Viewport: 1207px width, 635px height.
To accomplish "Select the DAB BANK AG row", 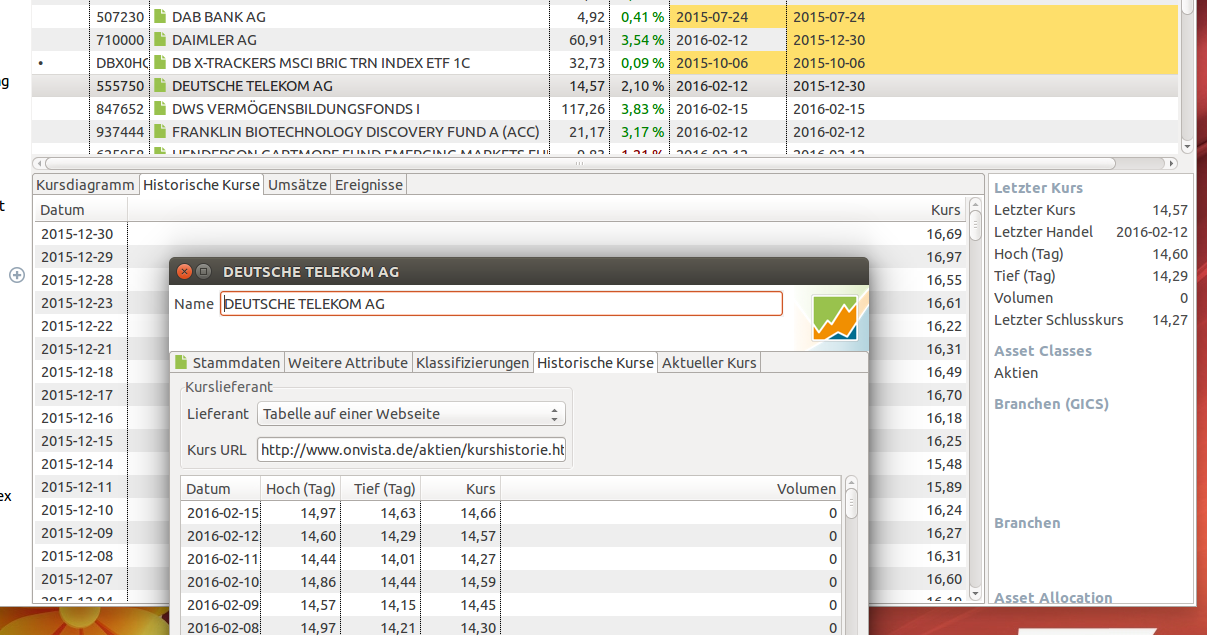I will coord(606,17).
